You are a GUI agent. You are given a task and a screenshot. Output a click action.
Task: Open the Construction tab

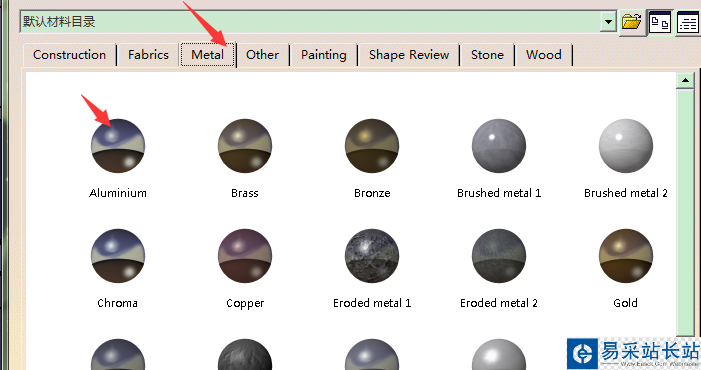coord(69,55)
